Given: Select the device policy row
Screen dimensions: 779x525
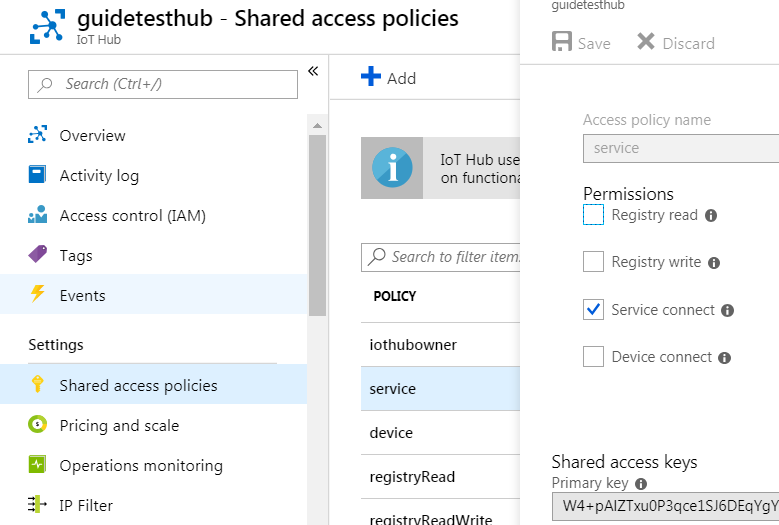Looking at the screenshot, I should tap(440, 433).
